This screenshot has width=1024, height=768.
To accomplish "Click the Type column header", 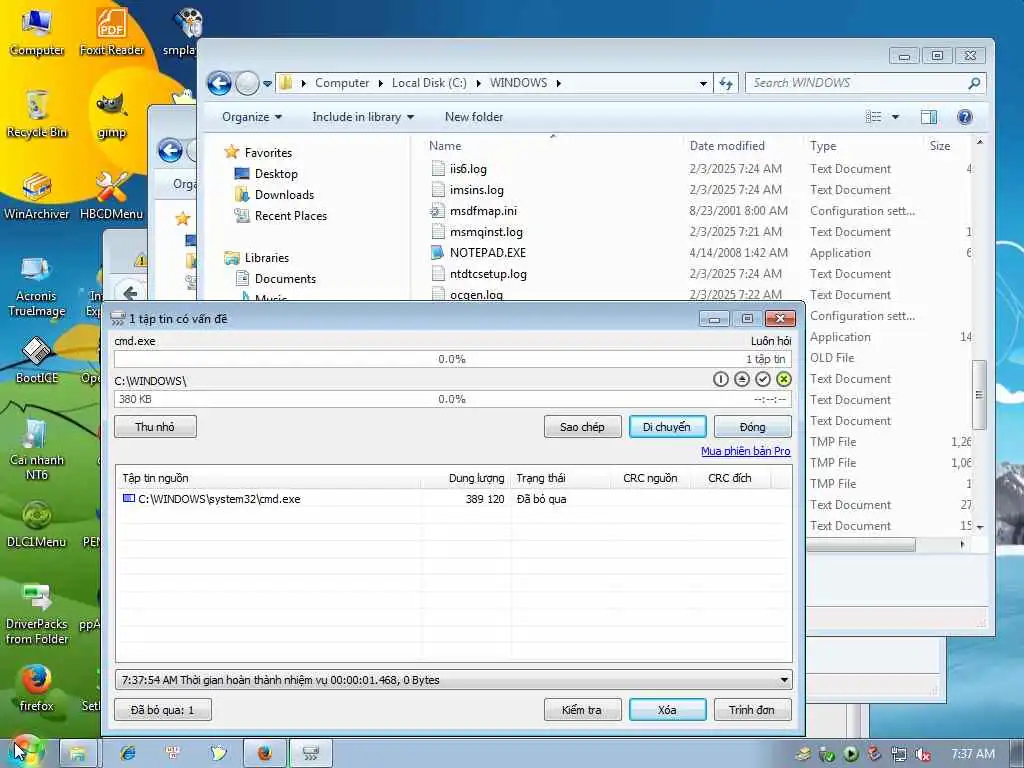I will click(863, 146).
